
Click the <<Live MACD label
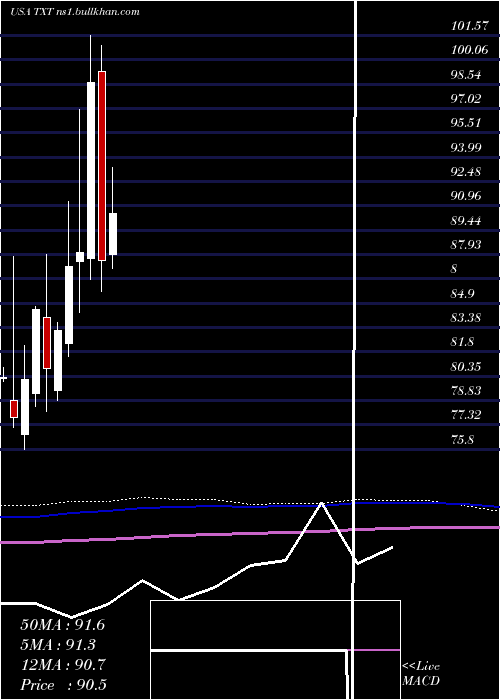tap(421, 674)
